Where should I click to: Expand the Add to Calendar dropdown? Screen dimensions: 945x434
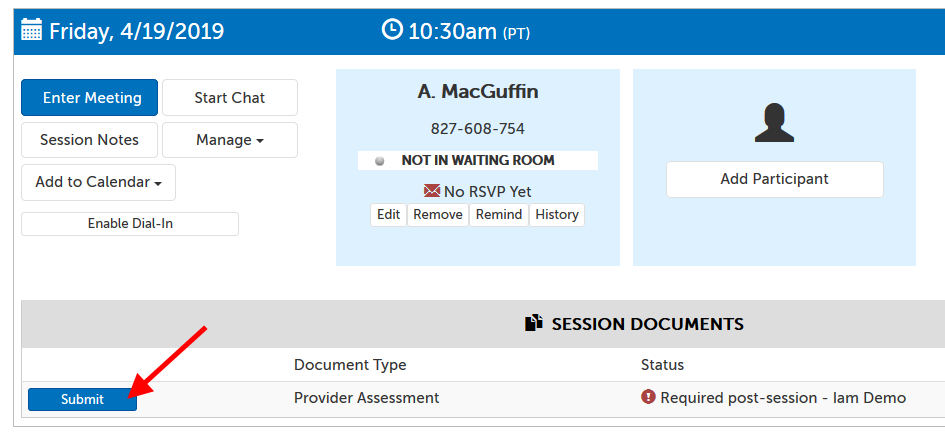(98, 183)
